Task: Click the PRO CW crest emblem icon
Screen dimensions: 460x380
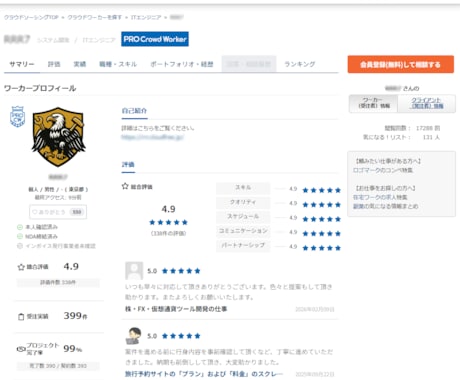Action: [x=18, y=117]
